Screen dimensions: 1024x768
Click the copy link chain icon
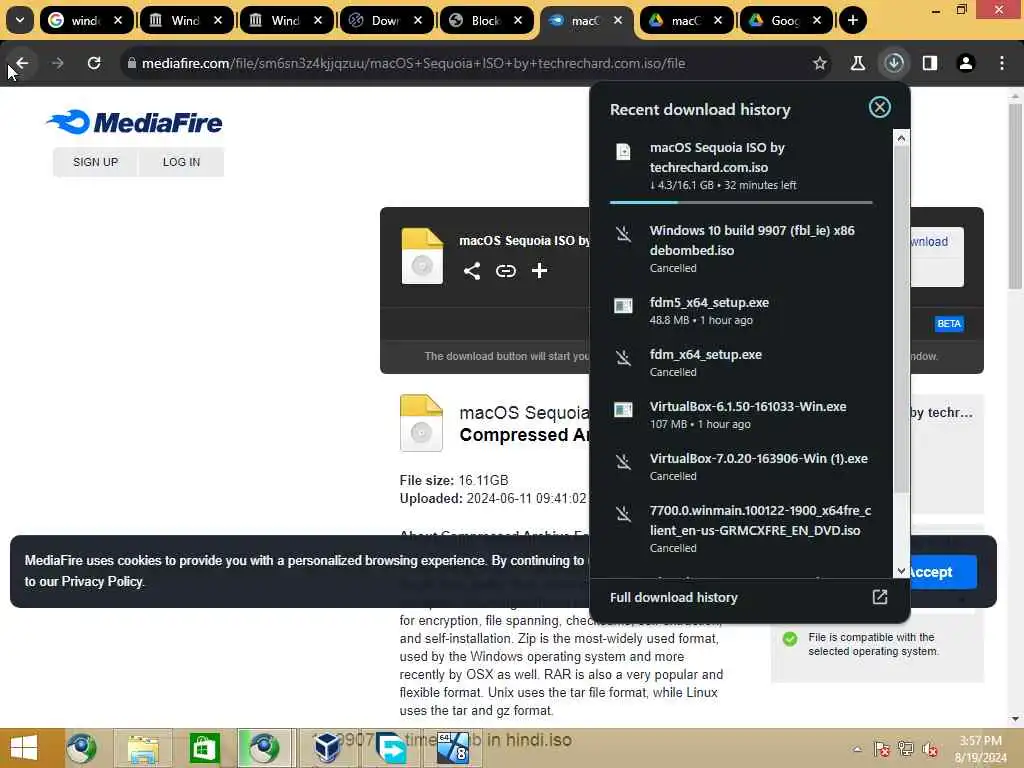tap(505, 270)
